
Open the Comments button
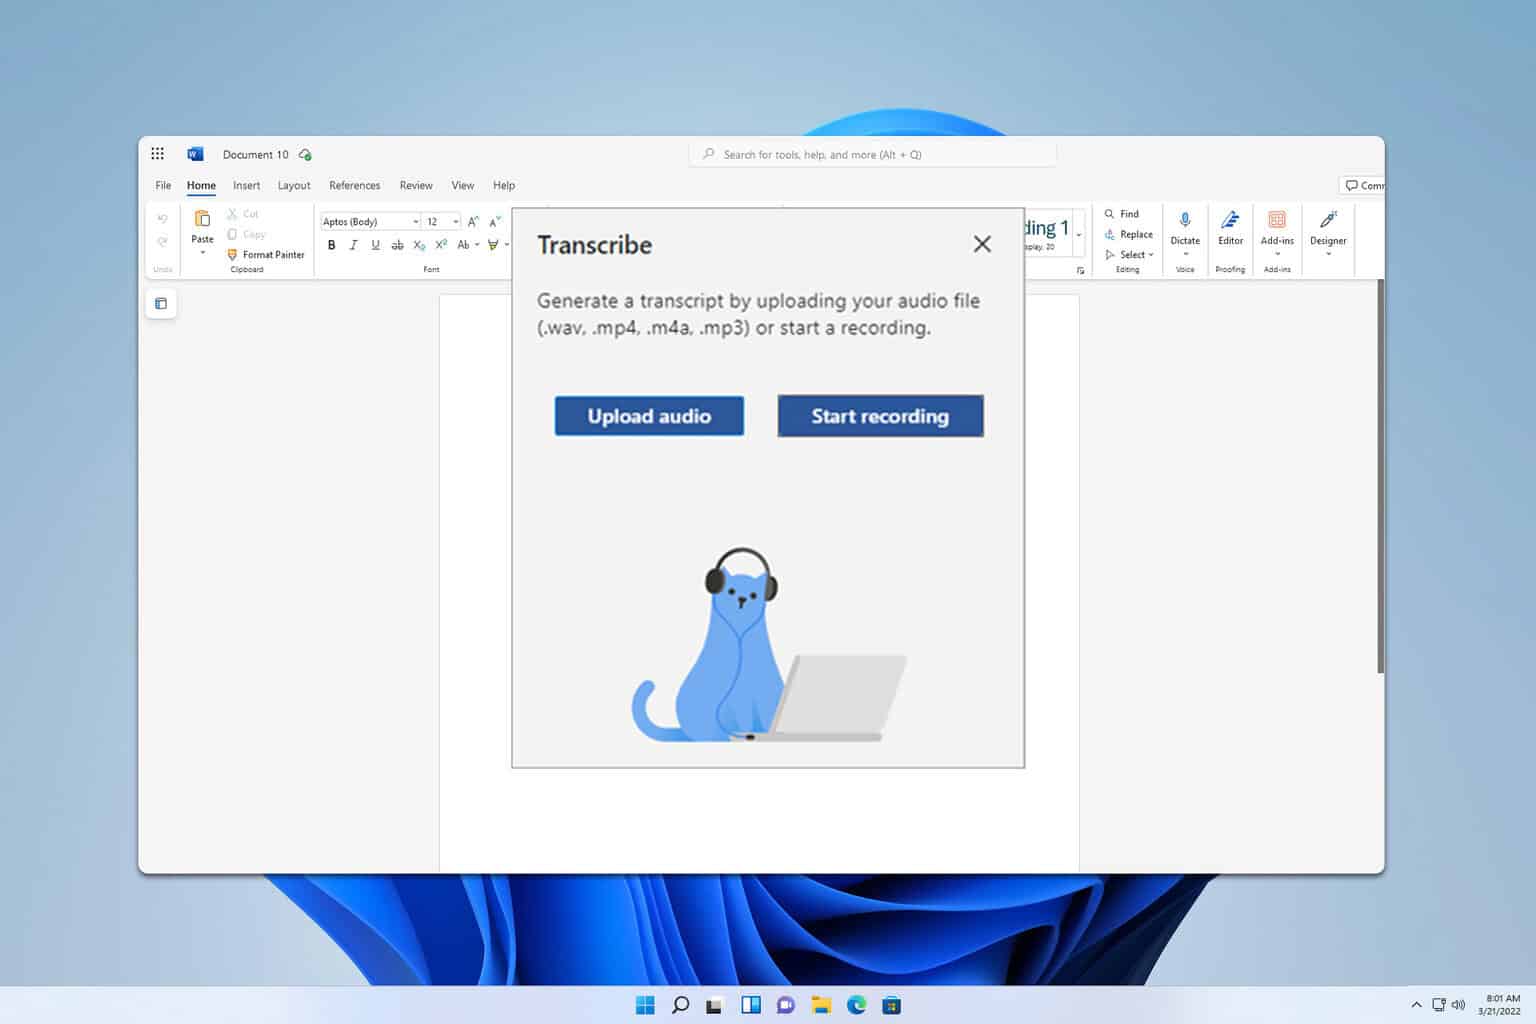[1363, 186]
